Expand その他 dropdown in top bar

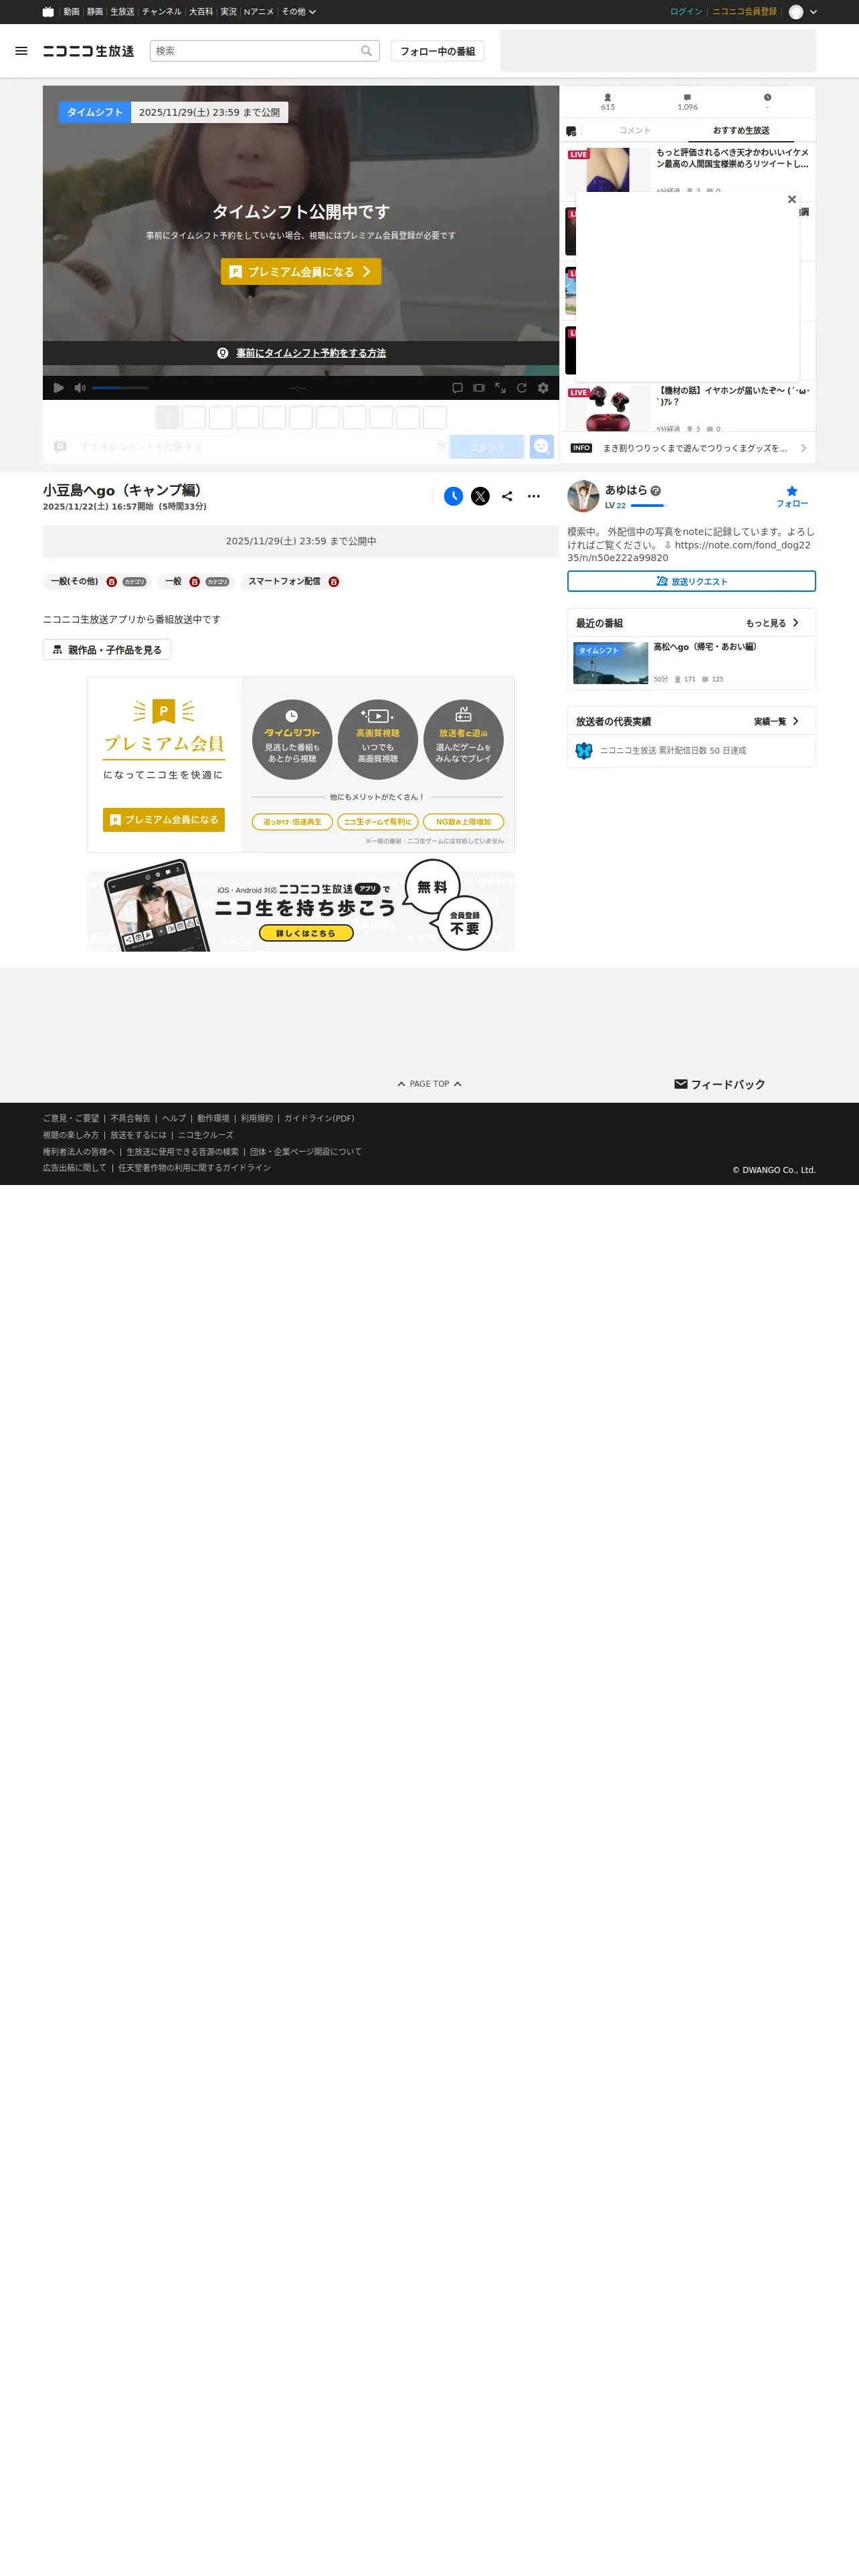point(298,12)
